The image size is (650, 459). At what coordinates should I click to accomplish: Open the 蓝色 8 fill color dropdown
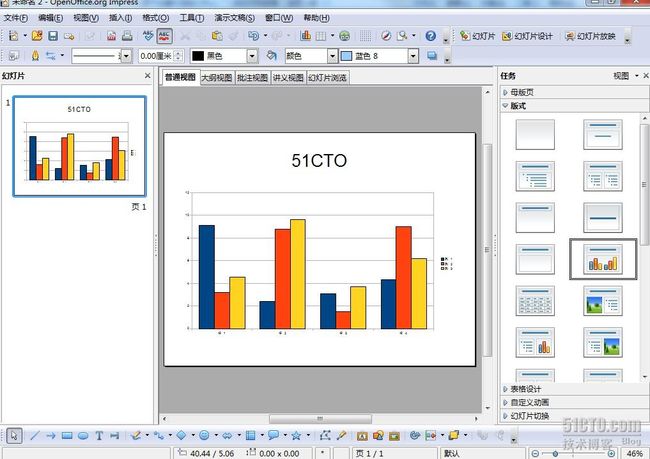point(413,56)
